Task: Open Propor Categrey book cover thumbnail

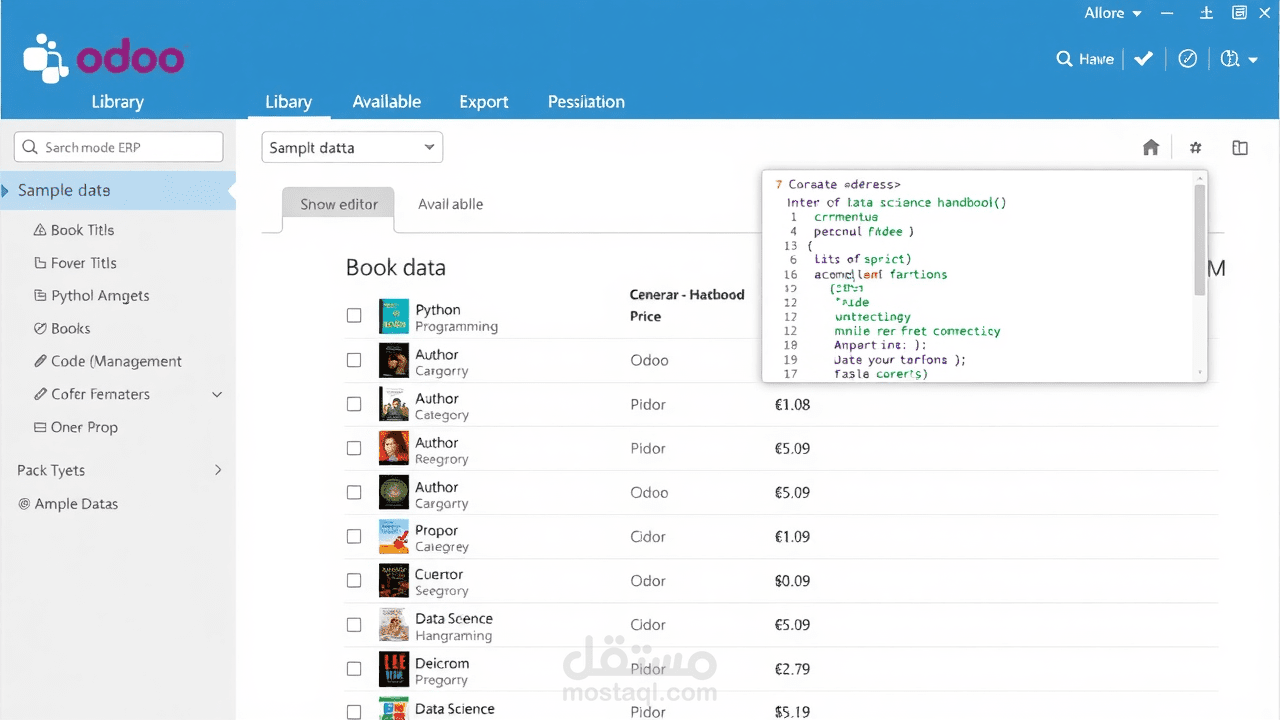Action: point(394,537)
